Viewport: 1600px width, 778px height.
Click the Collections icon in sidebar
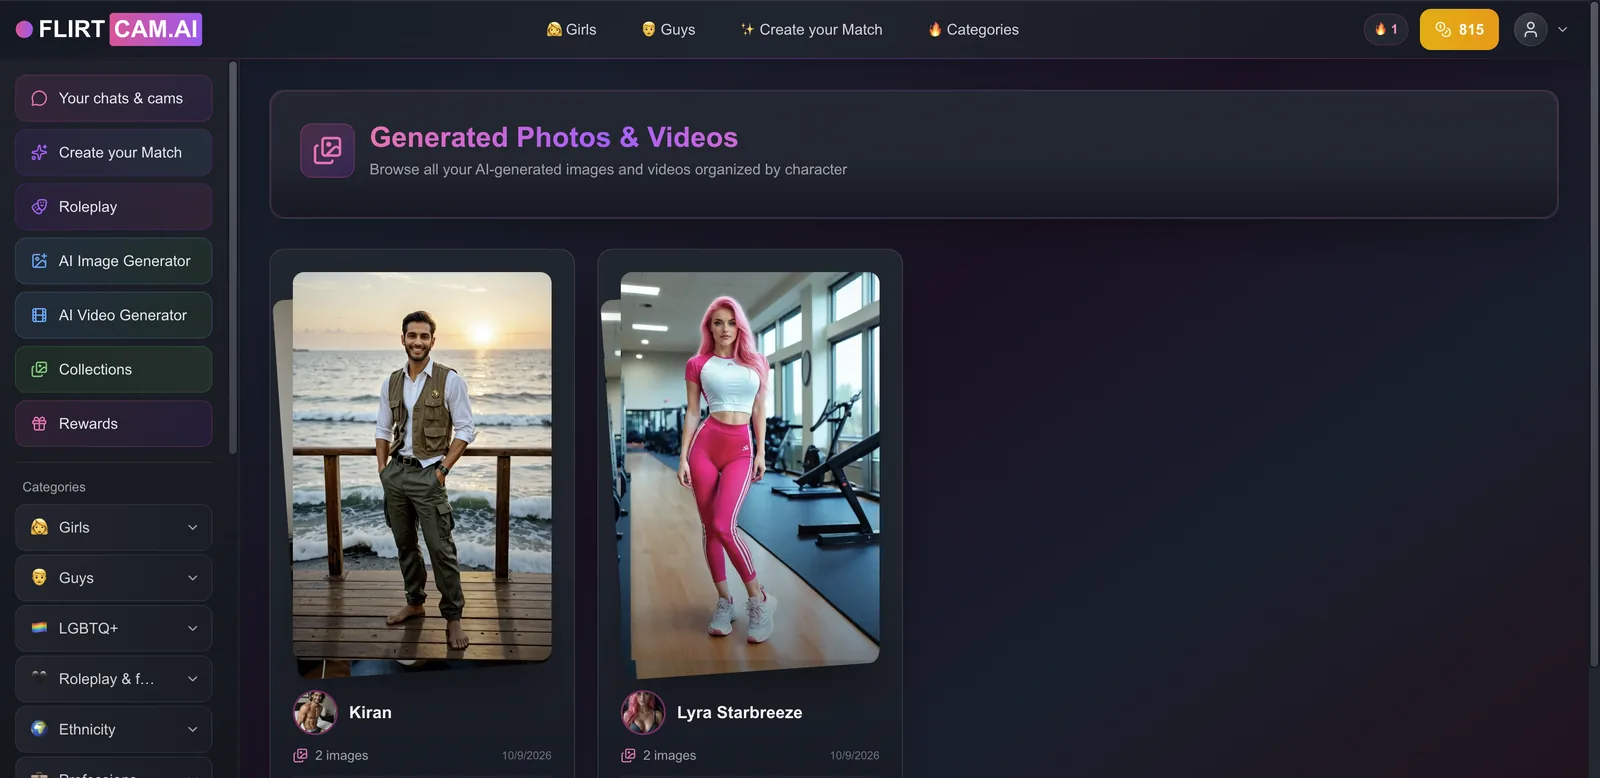coord(39,369)
